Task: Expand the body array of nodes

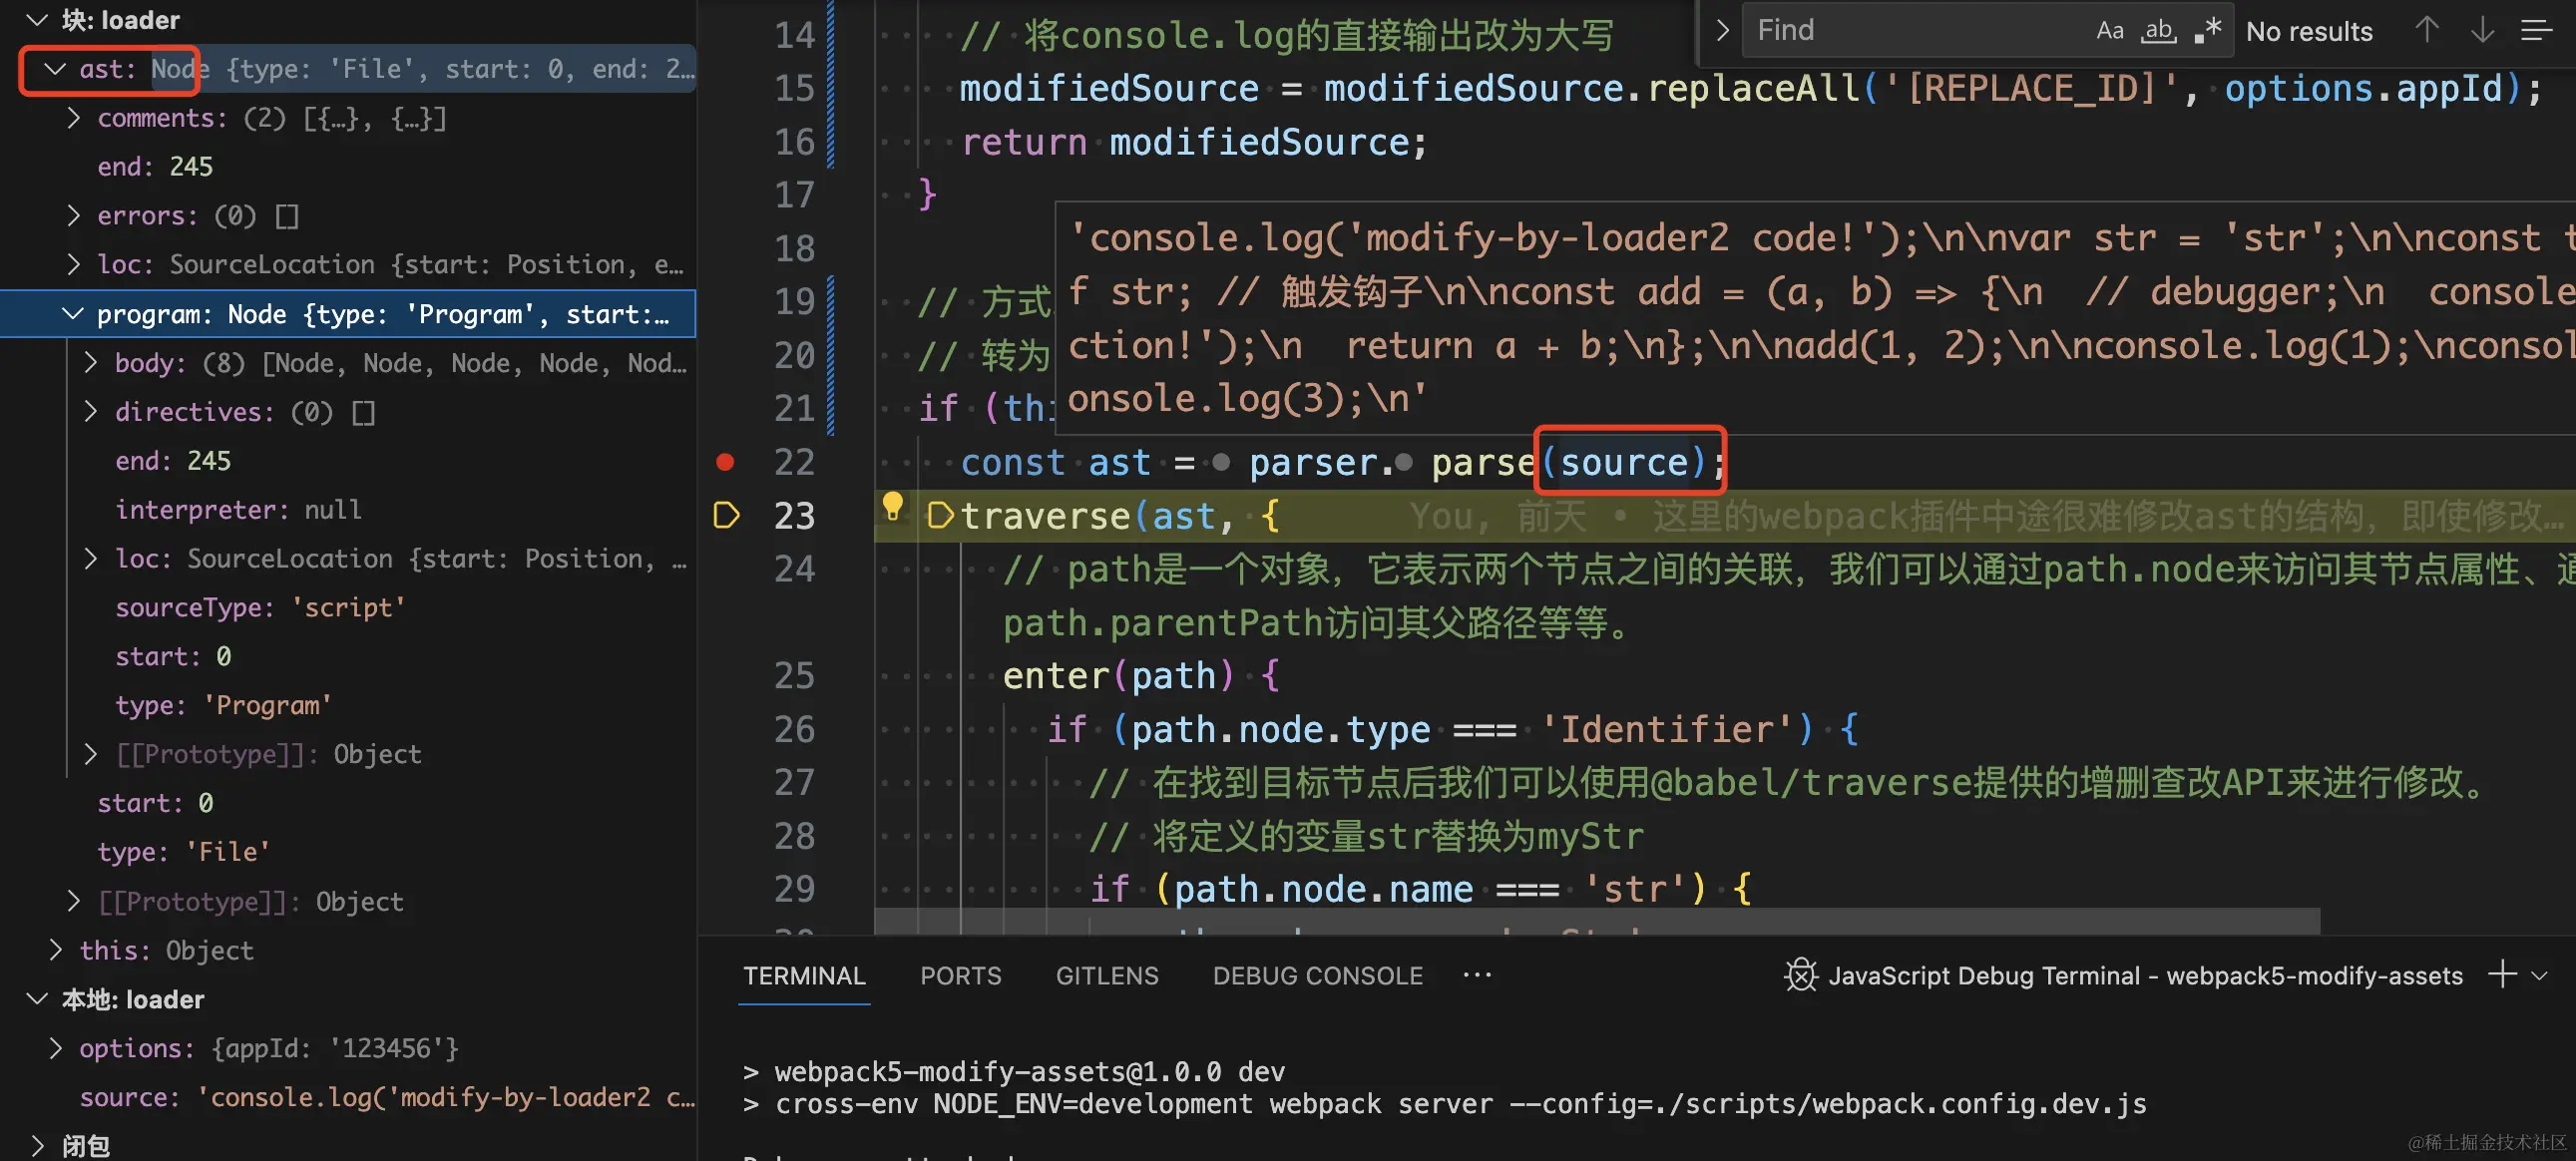Action: [x=91, y=363]
